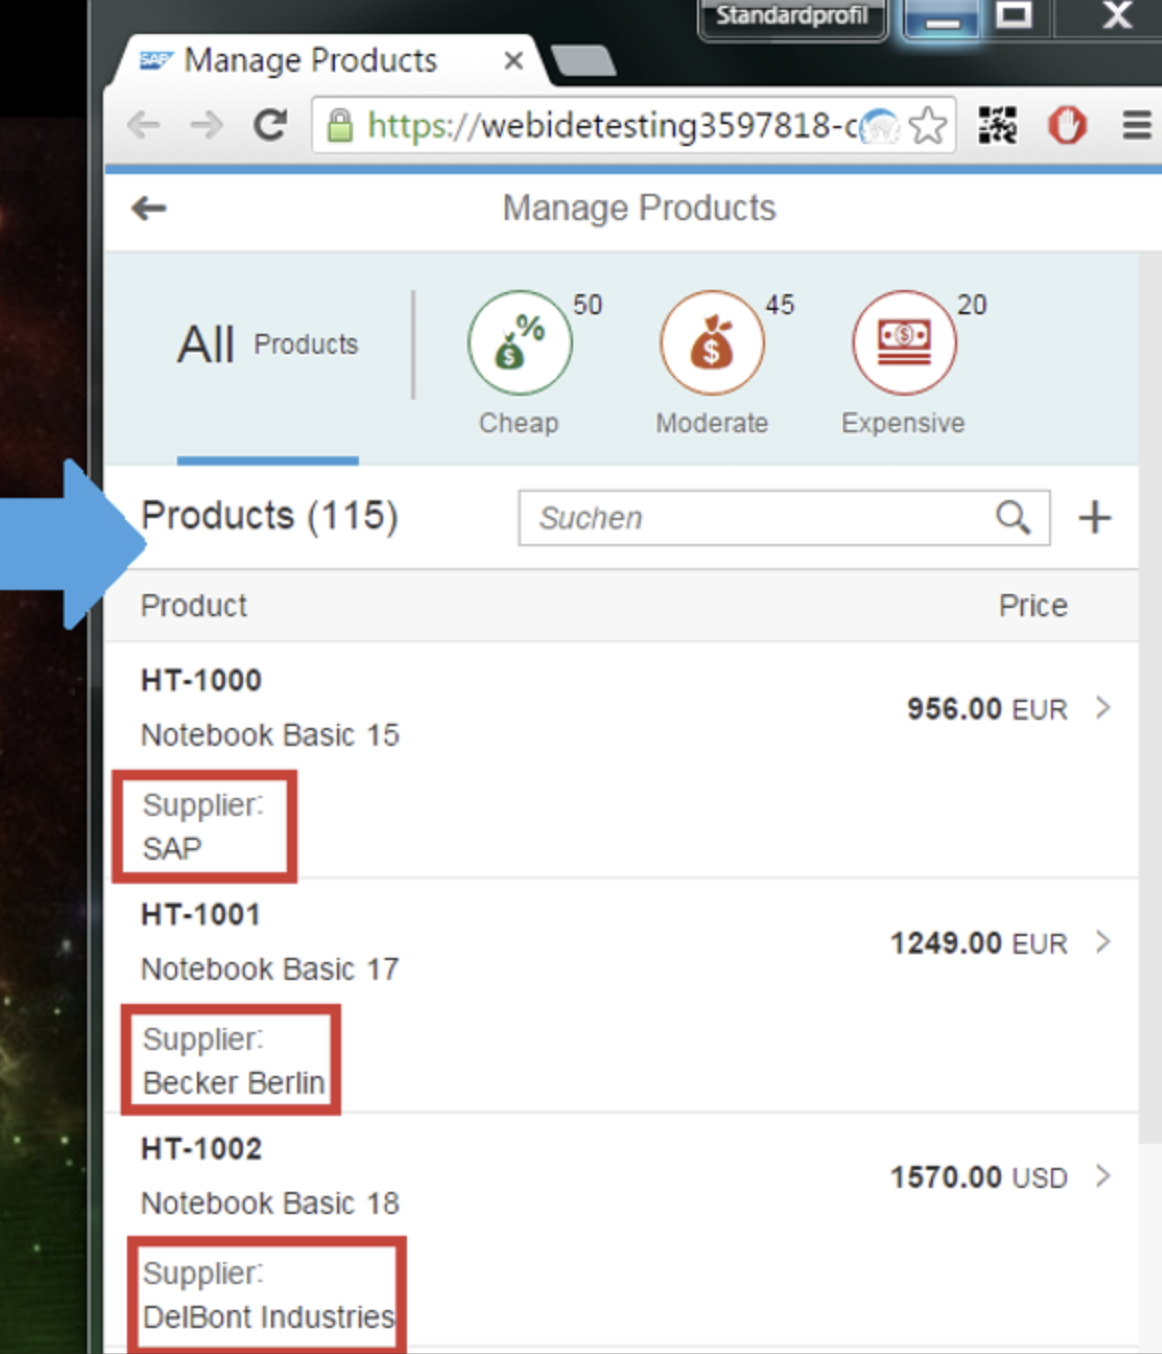Click the Notebook Basic 18 text

click(270, 1203)
